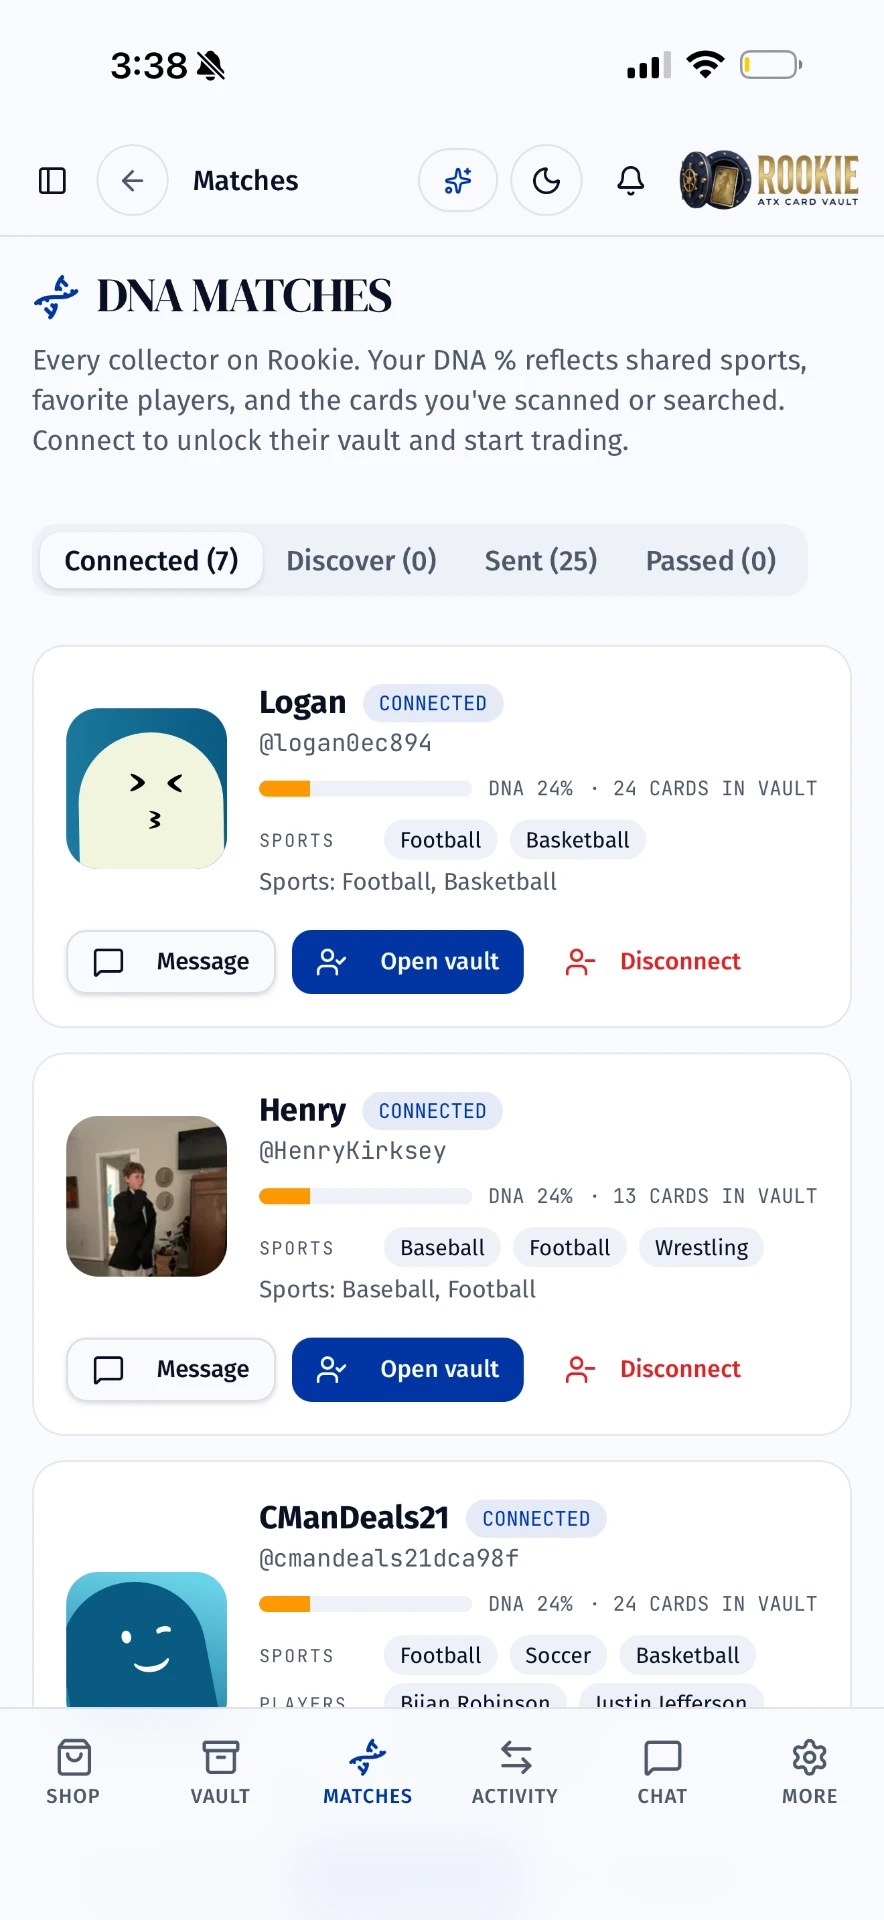Open the More gear in the bottom bar
The image size is (884, 1920).
tap(809, 1772)
